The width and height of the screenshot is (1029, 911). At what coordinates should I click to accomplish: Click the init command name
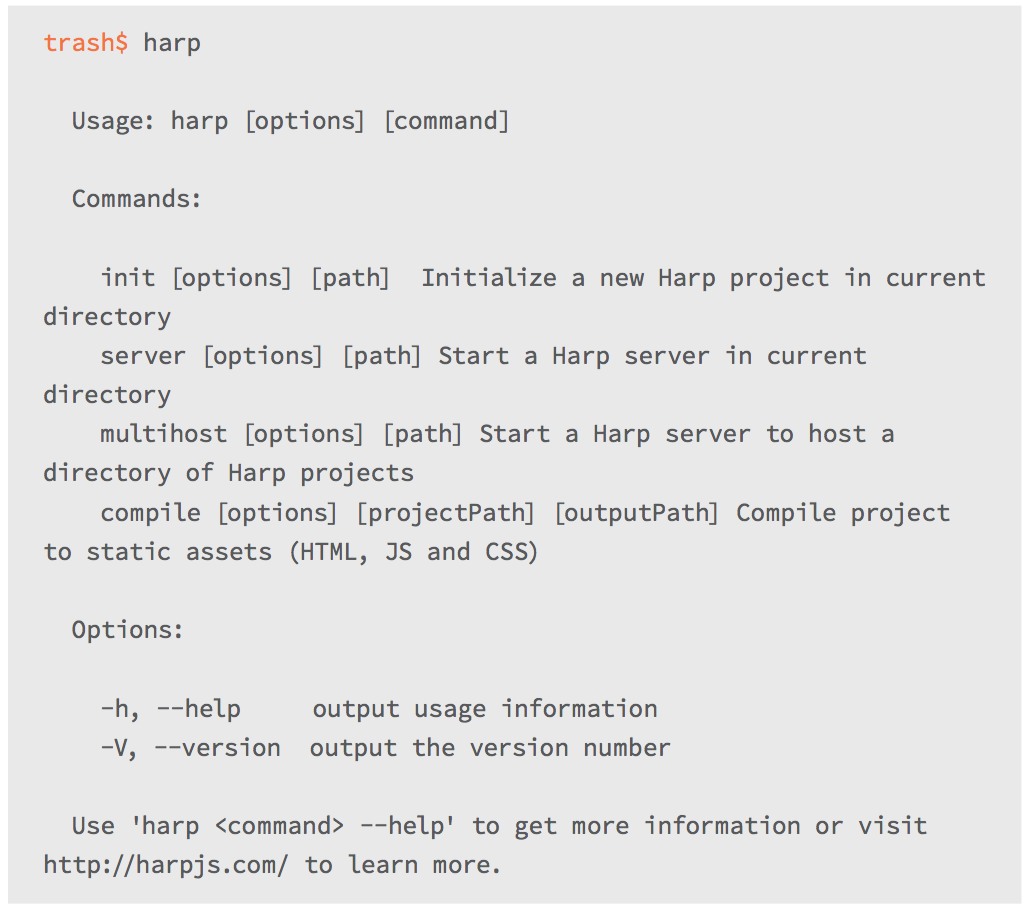click(x=128, y=278)
